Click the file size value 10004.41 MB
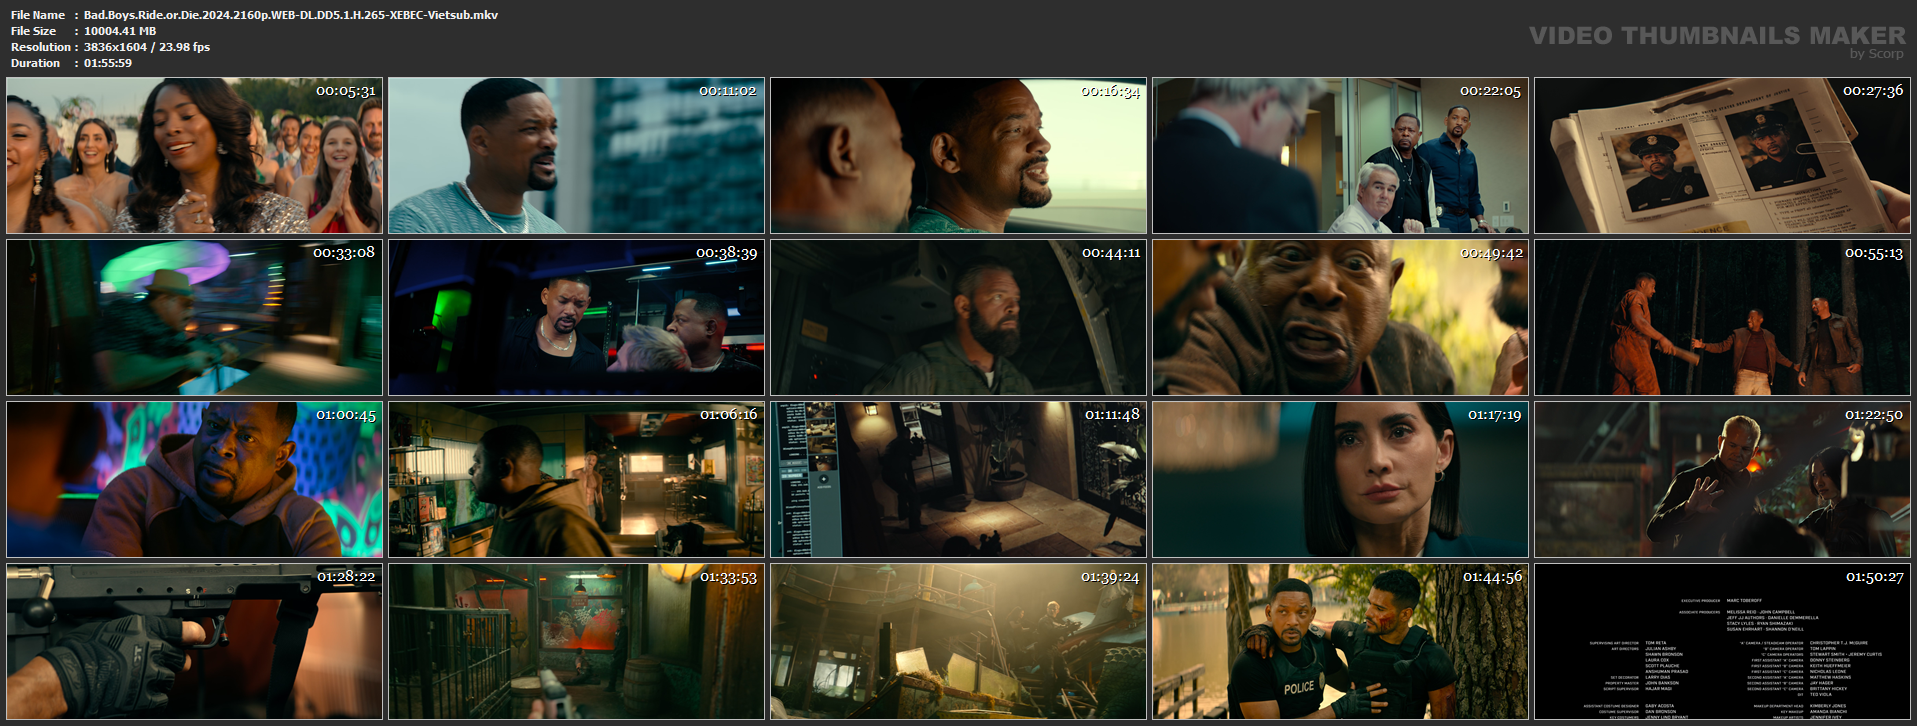 [x=120, y=31]
